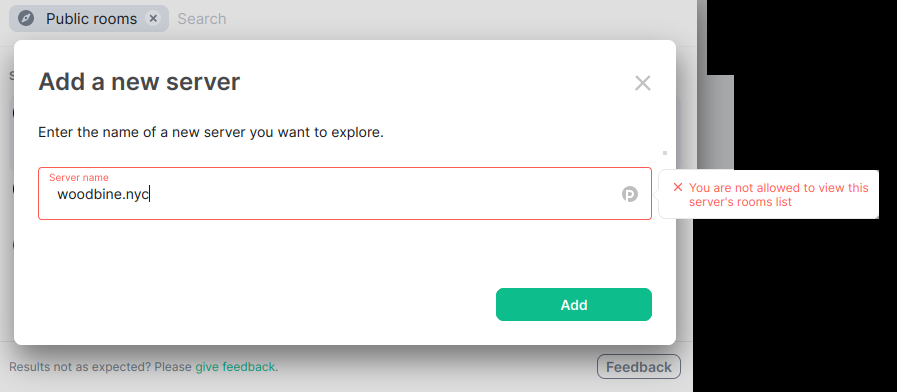Screen dimensions: 897x392
Task: Click the red X icon in error tooltip
Action: (678, 187)
